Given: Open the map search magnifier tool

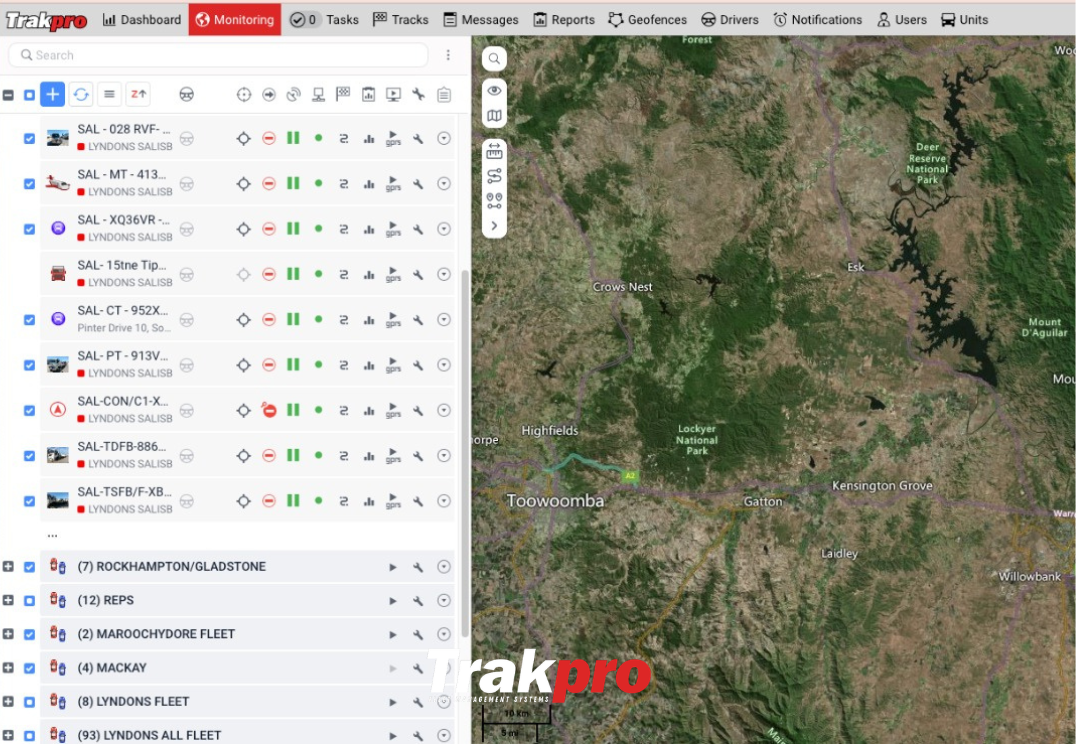Looking at the screenshot, I should click(494, 59).
